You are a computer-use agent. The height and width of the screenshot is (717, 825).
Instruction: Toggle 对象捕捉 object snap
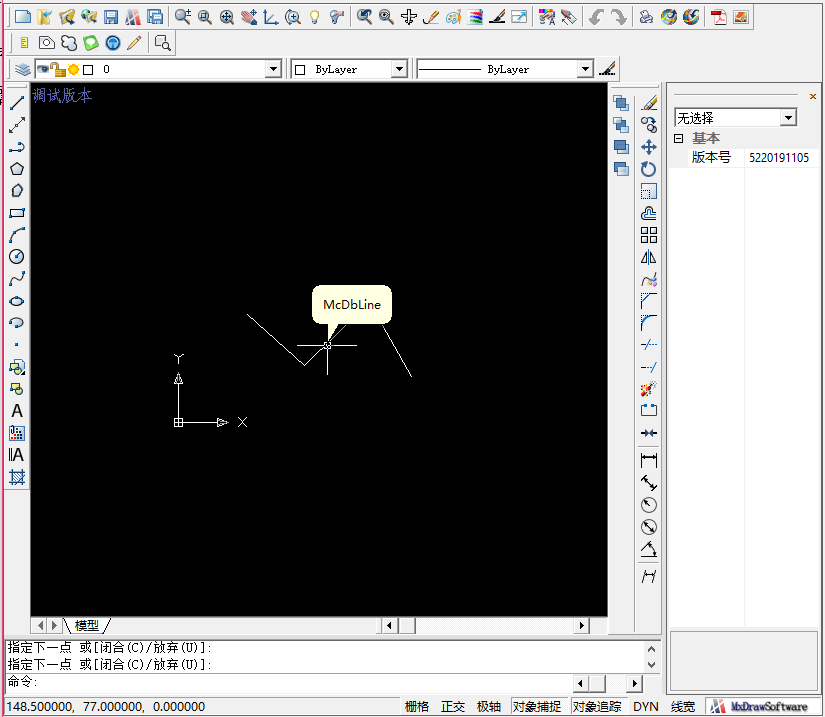point(537,707)
